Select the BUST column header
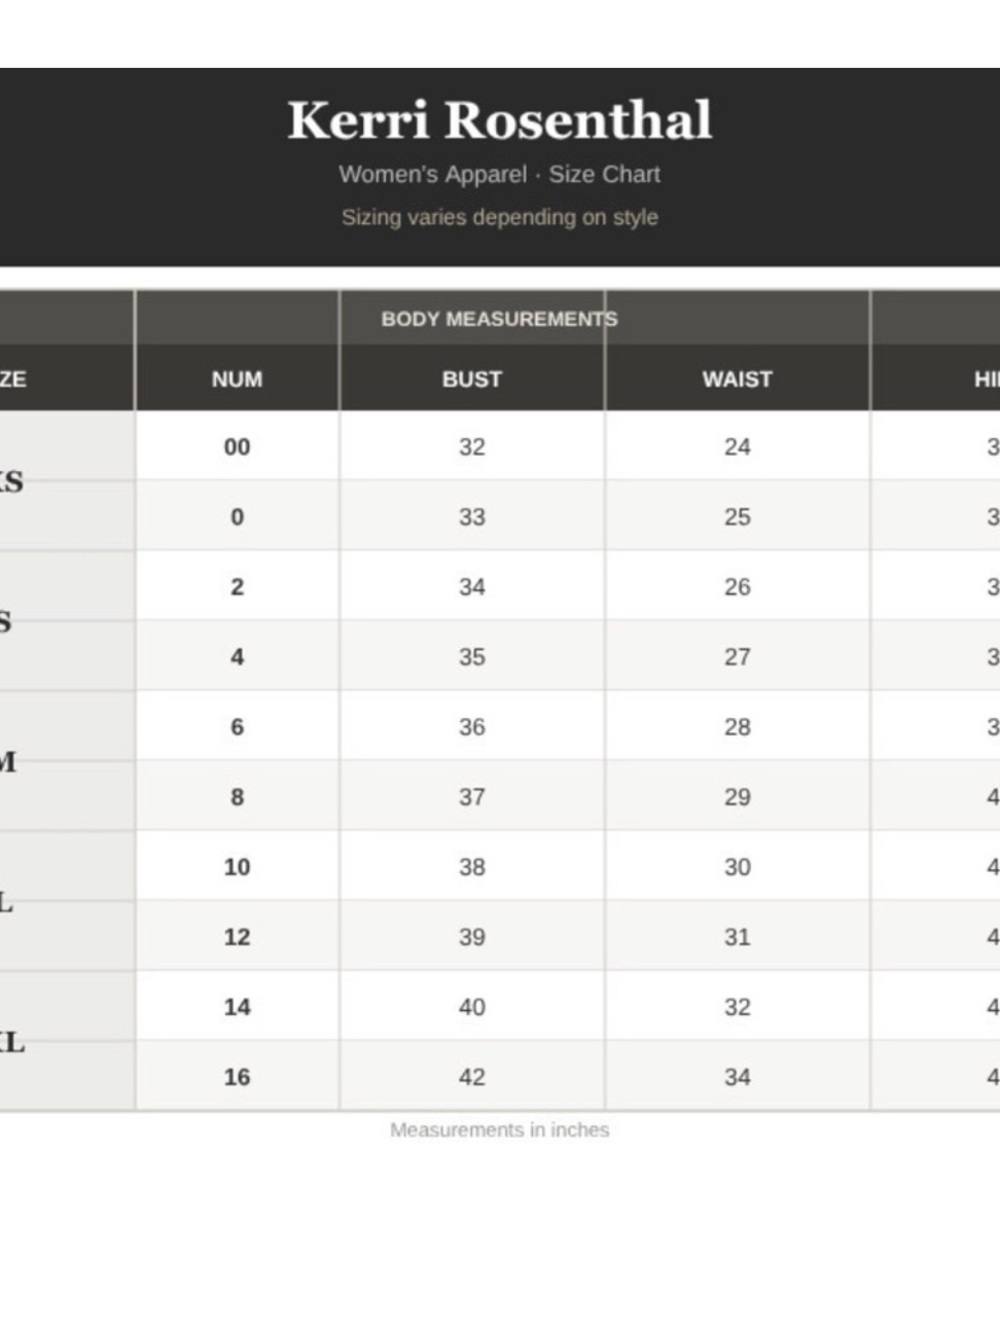The image size is (1000, 1333). [472, 379]
